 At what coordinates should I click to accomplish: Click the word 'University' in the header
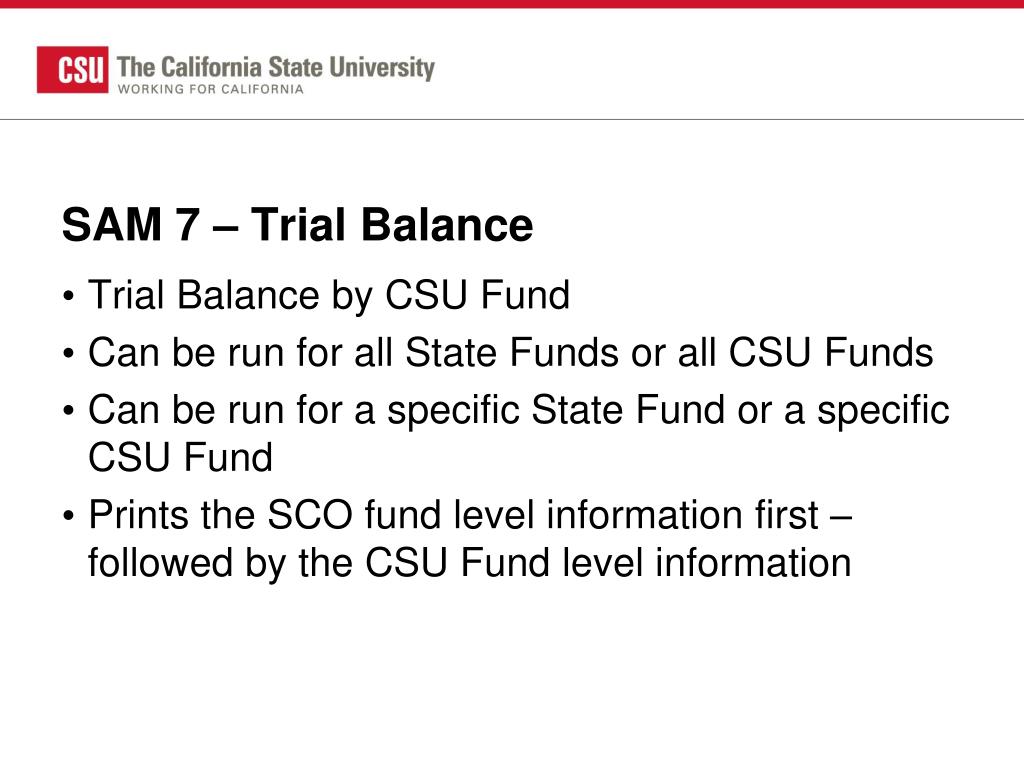coord(381,67)
